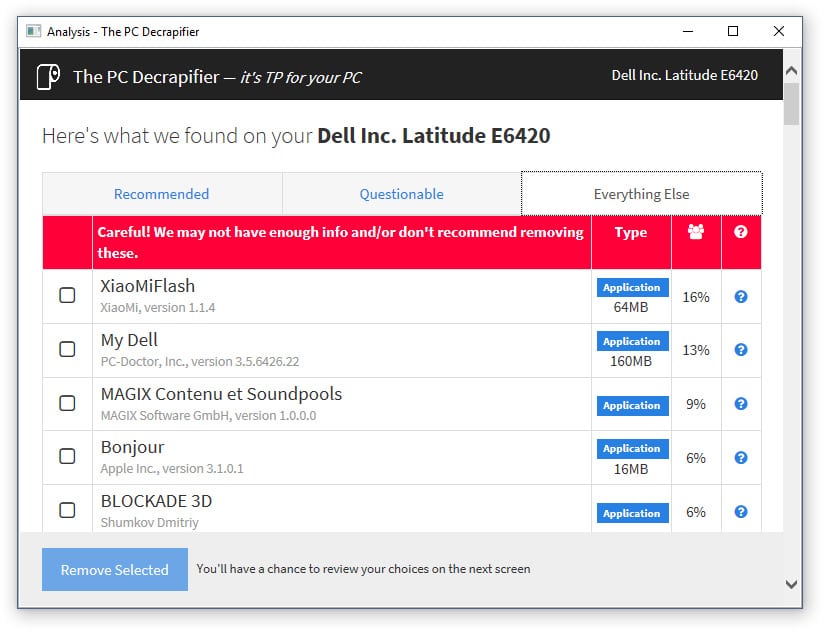Screen dimensions: 824x631
Task: Click the app icon in the title bar
Action: (x=34, y=31)
